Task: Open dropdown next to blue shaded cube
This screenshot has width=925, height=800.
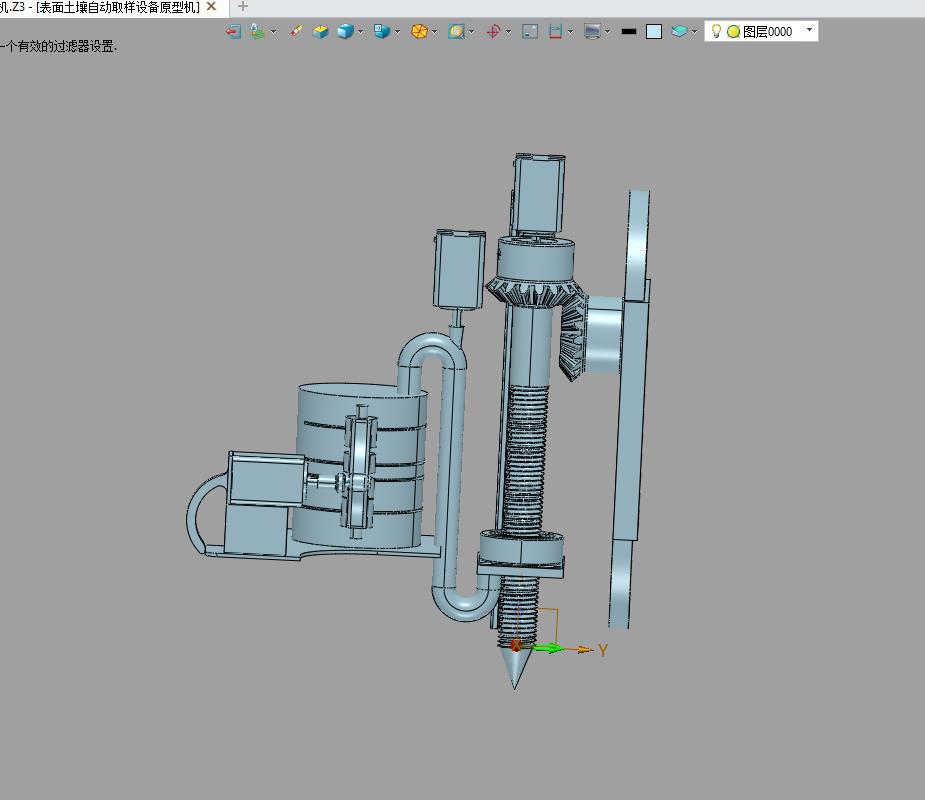Action: [360, 32]
